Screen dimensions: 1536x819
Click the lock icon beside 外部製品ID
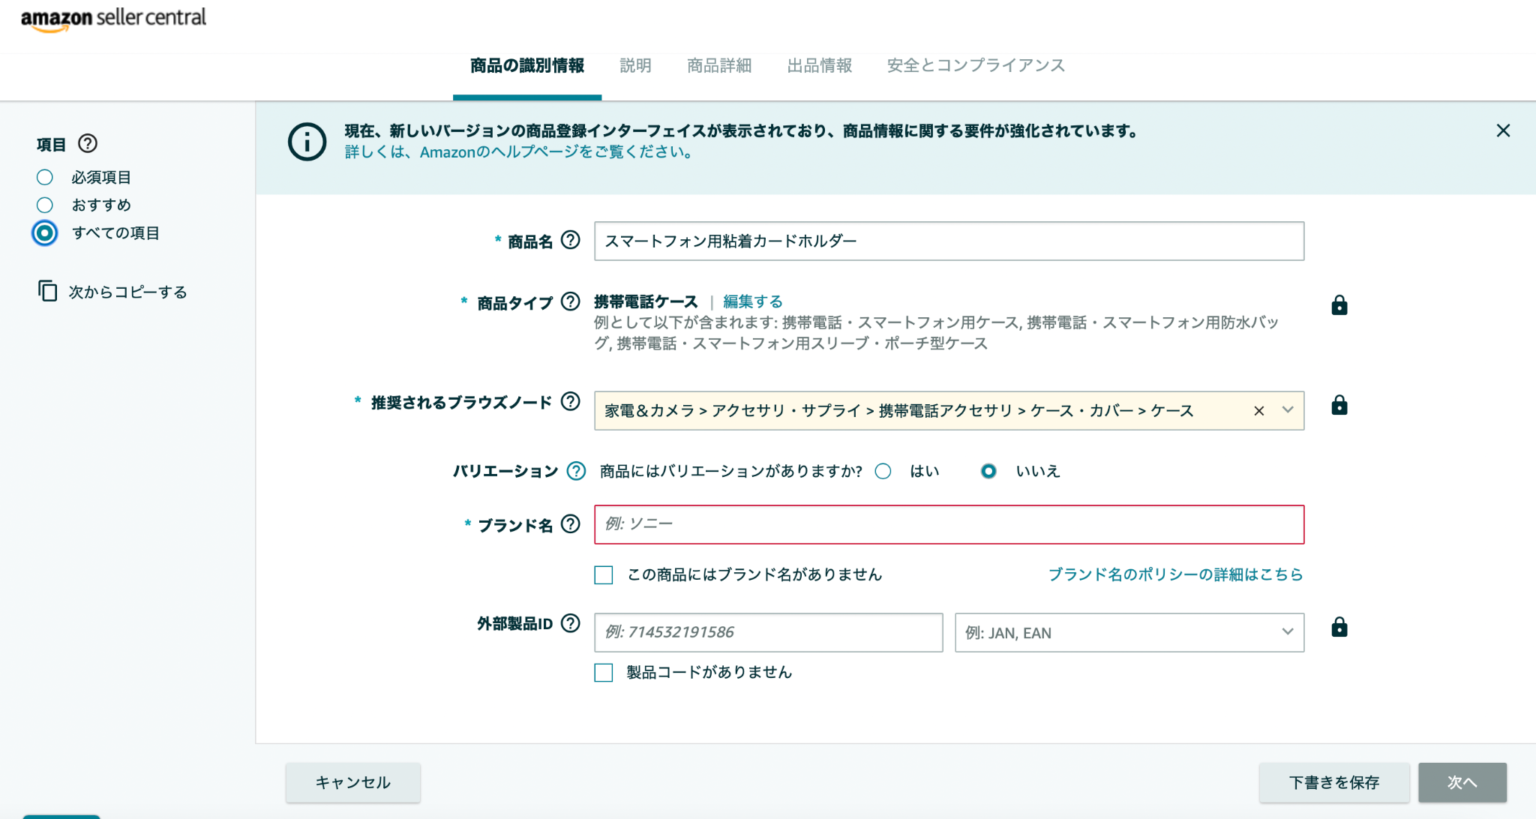1339,627
